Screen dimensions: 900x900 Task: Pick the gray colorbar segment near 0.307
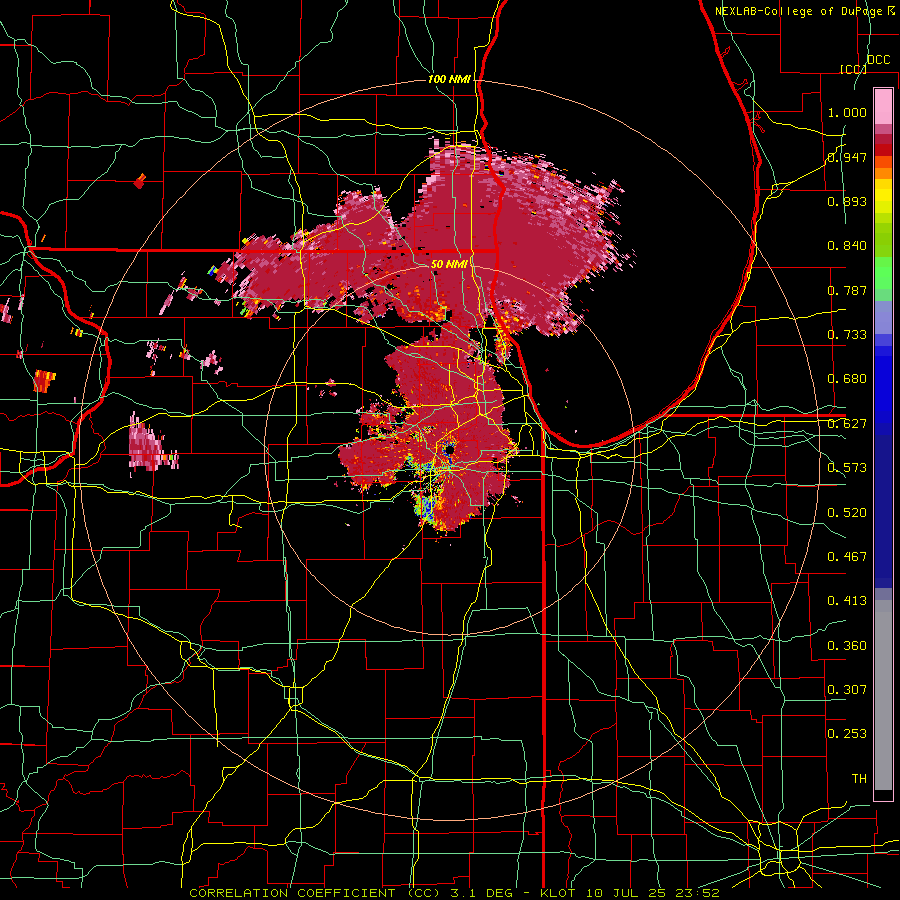tap(883, 695)
